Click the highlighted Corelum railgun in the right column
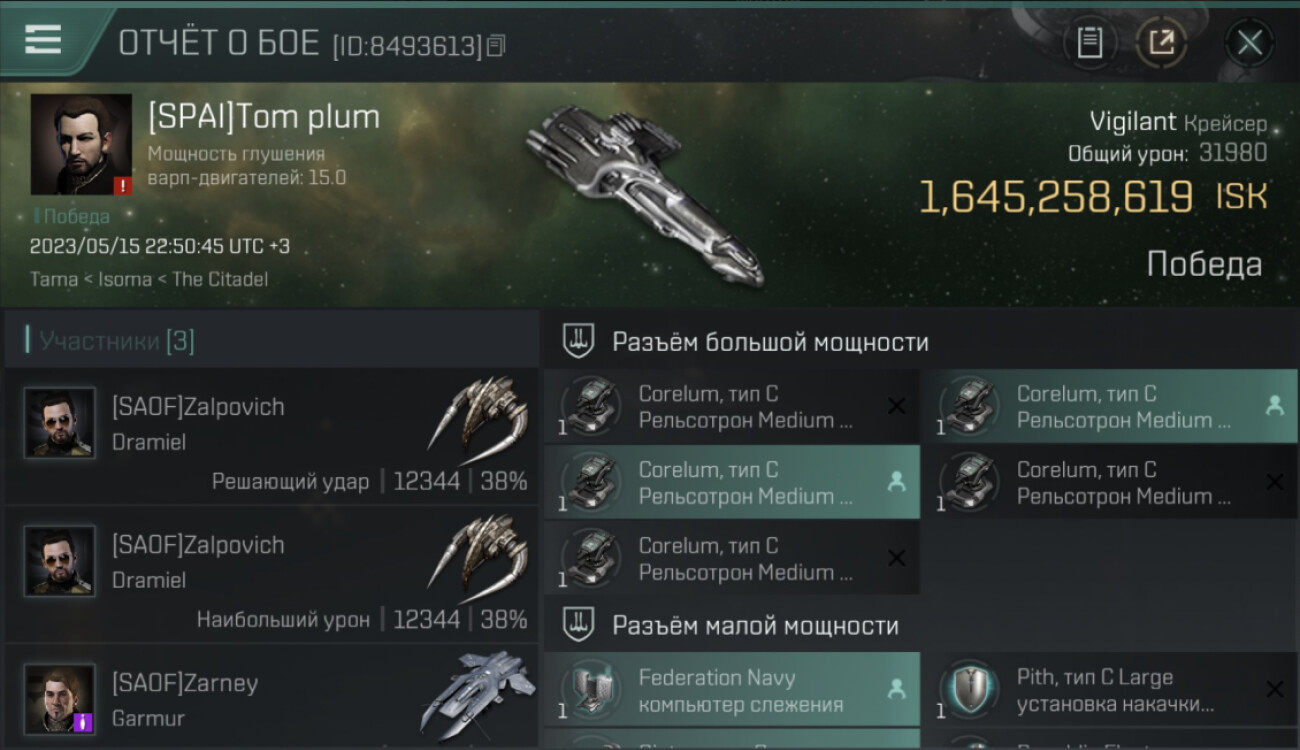Viewport: 1300px width, 750px height. pos(1110,406)
